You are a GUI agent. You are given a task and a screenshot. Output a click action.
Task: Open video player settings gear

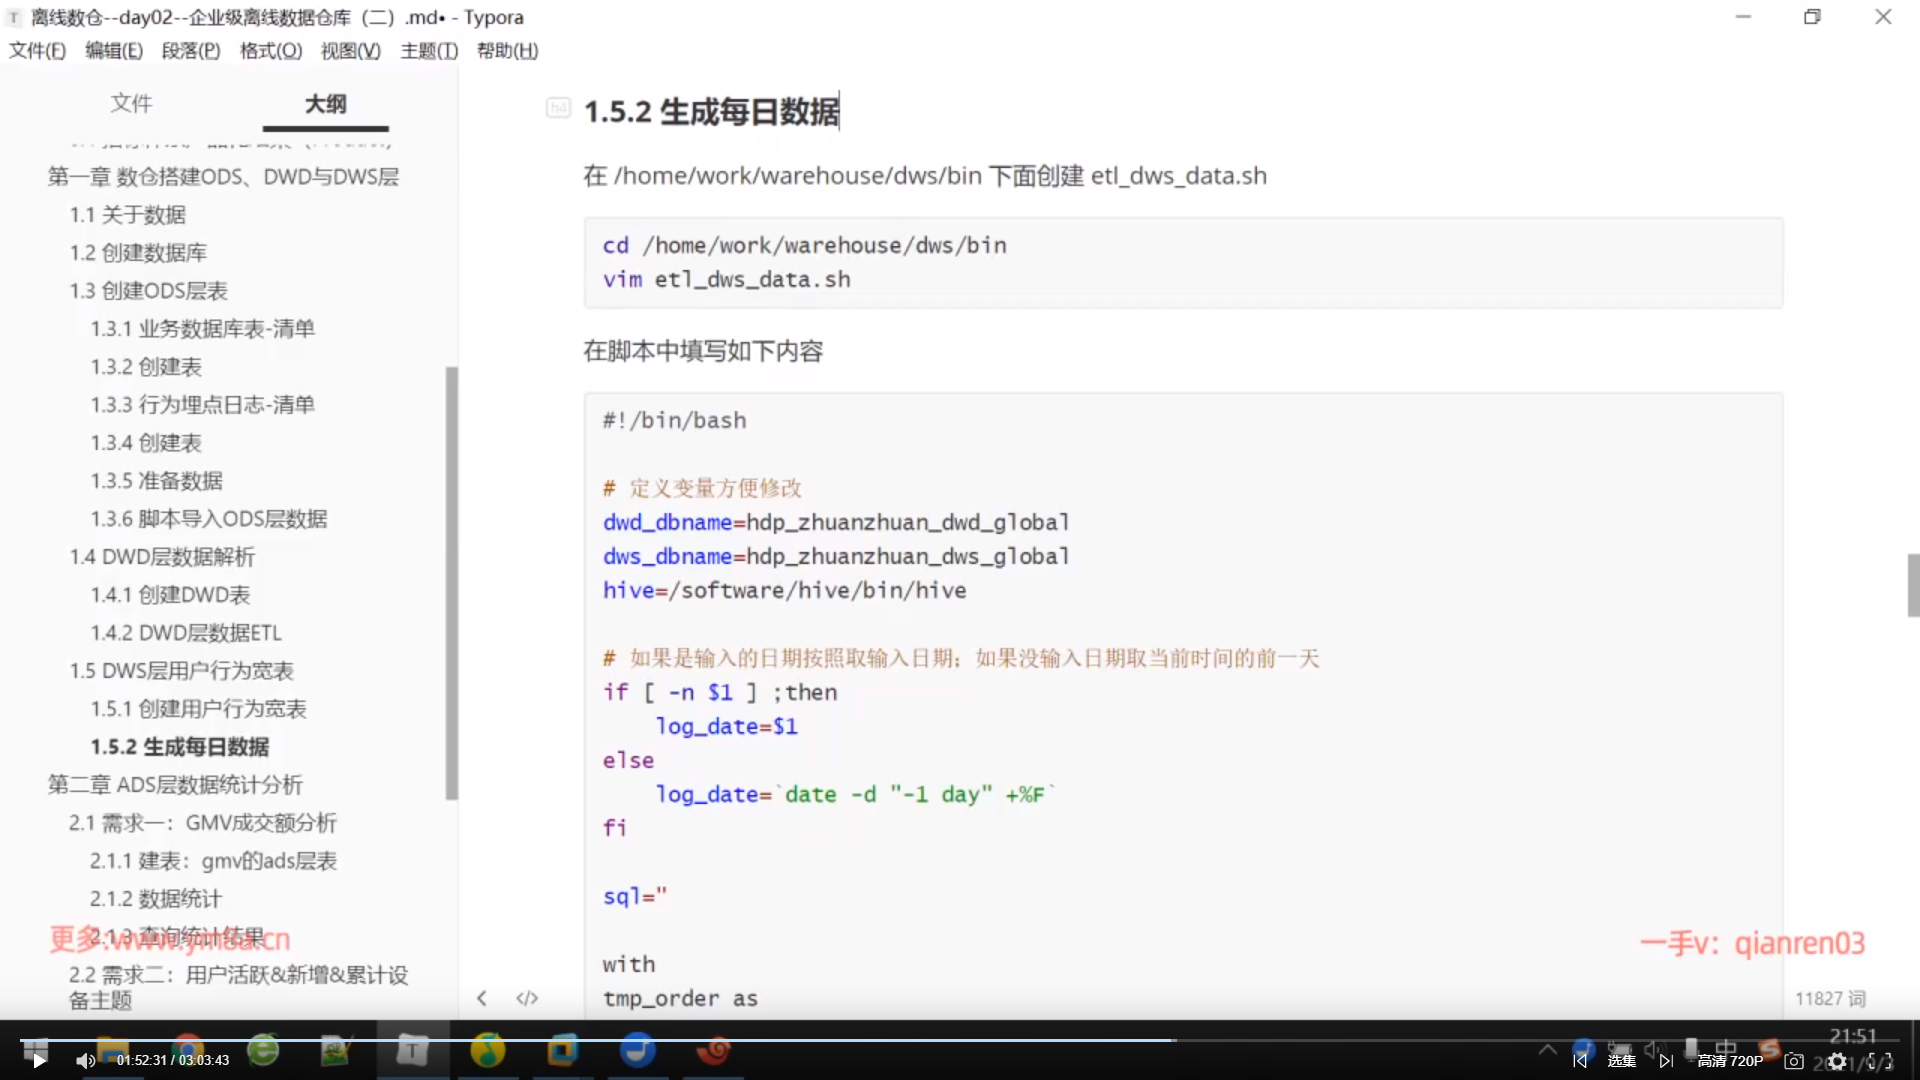(x=1837, y=1062)
